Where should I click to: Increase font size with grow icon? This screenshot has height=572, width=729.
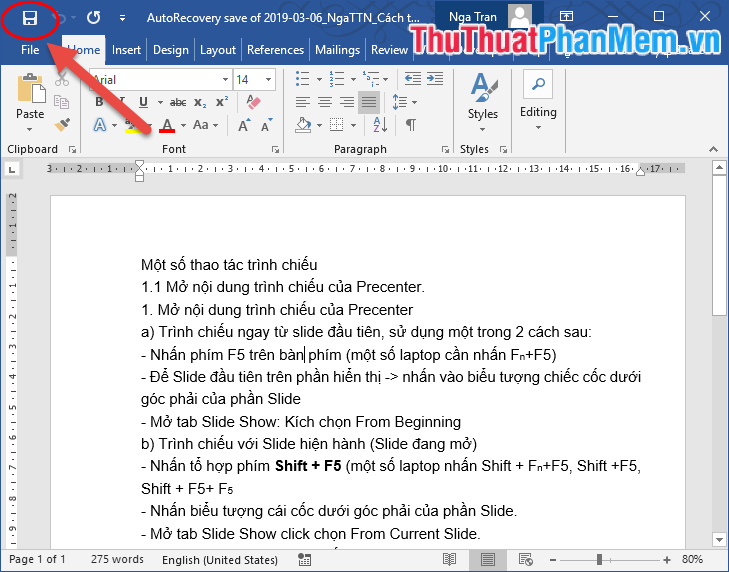pos(244,125)
